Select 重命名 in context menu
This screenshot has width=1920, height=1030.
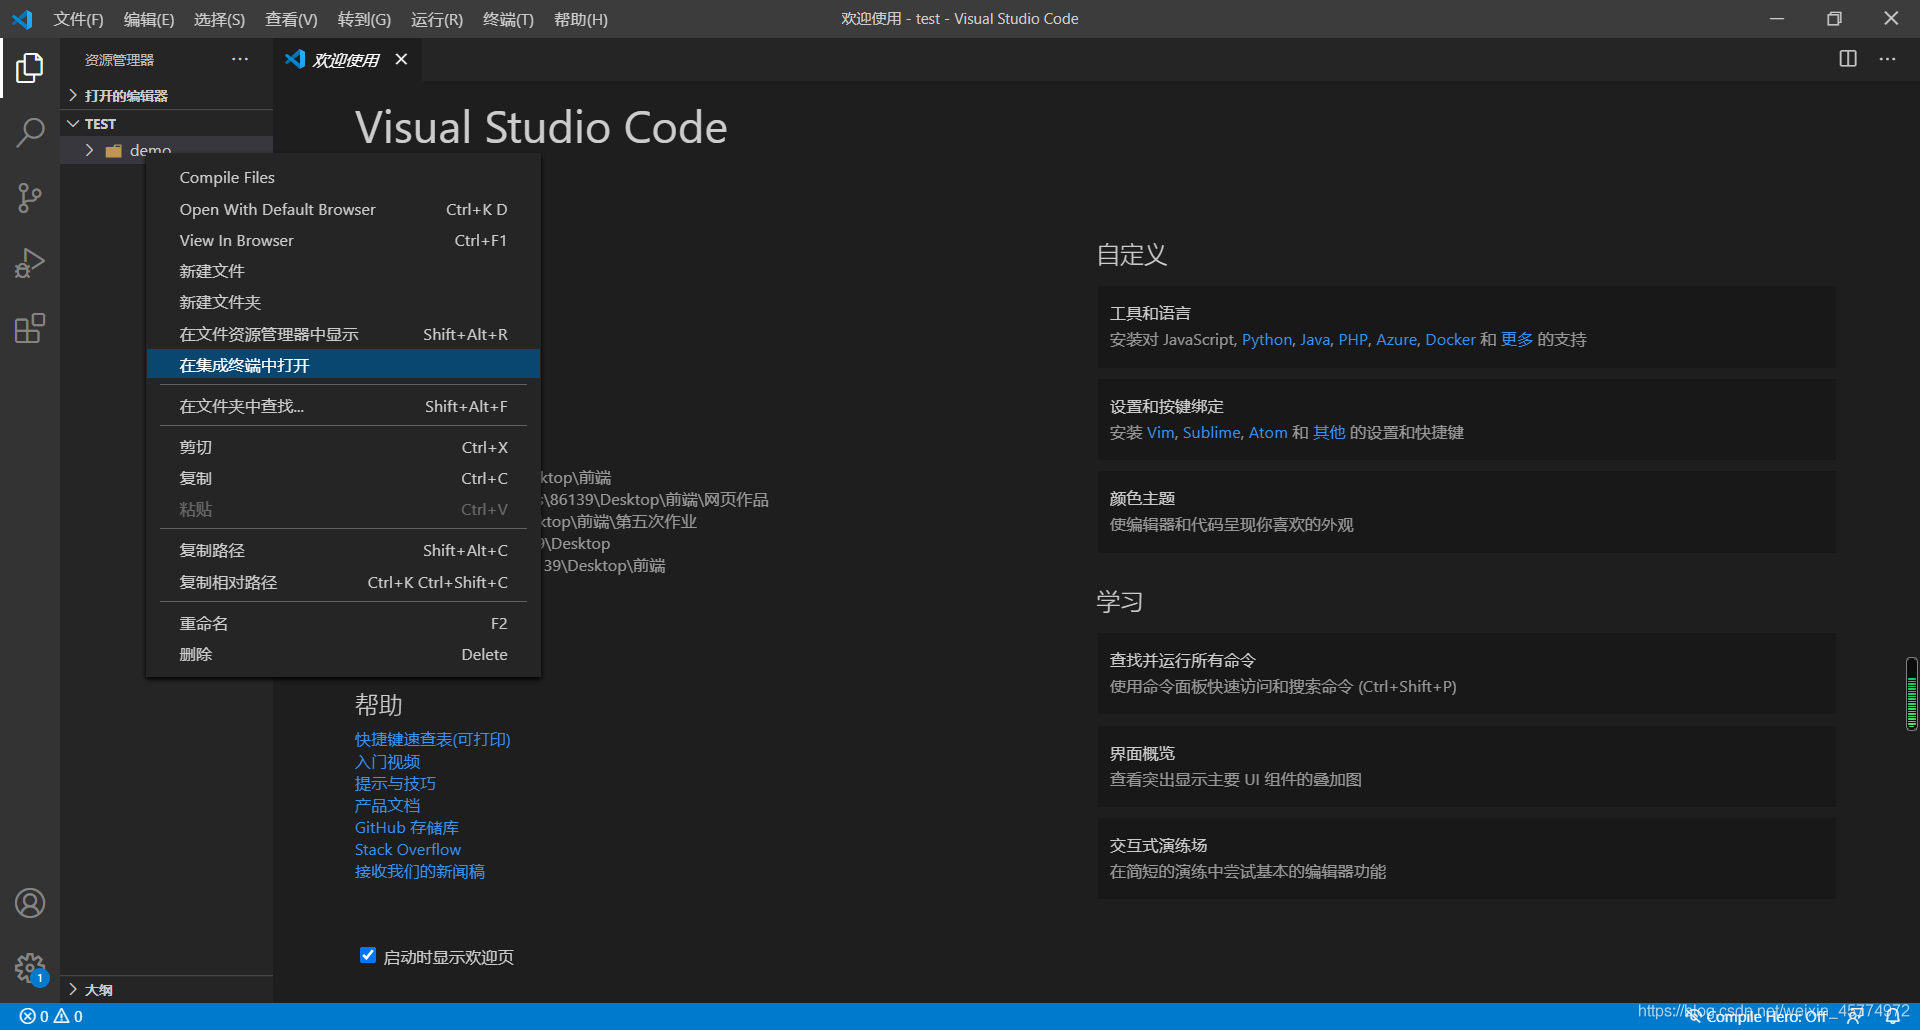(343, 623)
